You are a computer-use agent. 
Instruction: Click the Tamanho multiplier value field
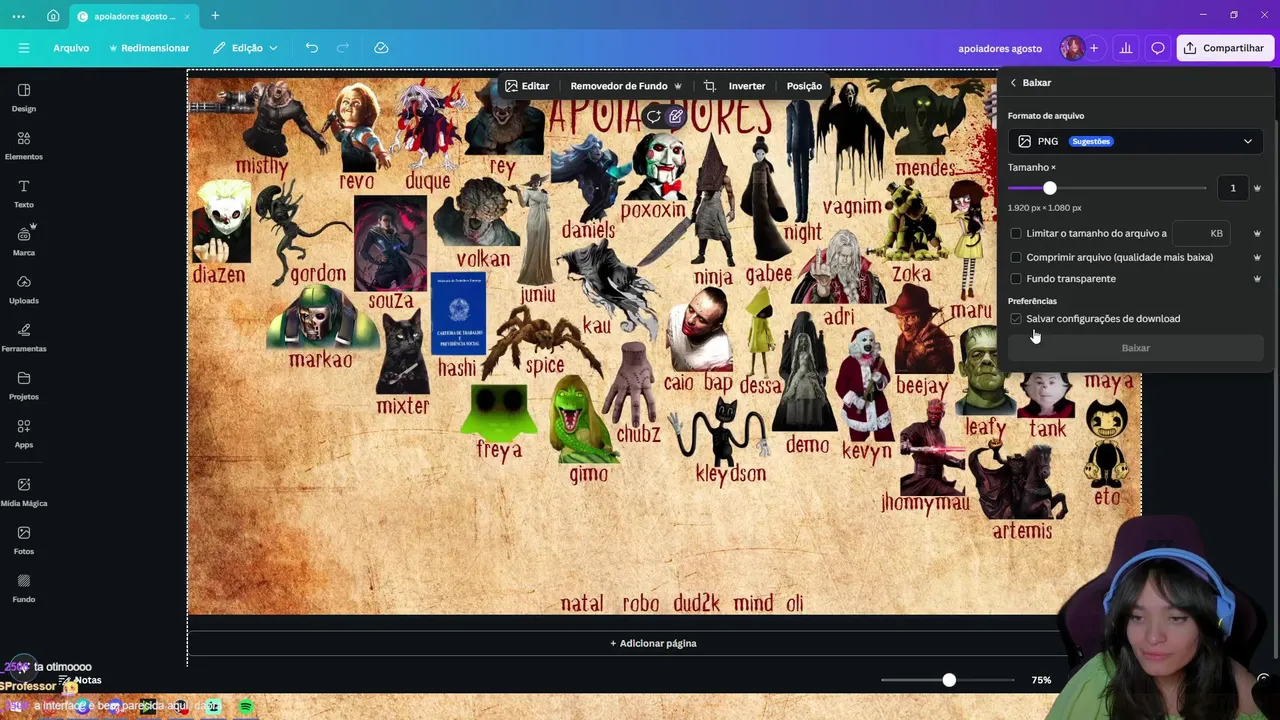(1232, 188)
